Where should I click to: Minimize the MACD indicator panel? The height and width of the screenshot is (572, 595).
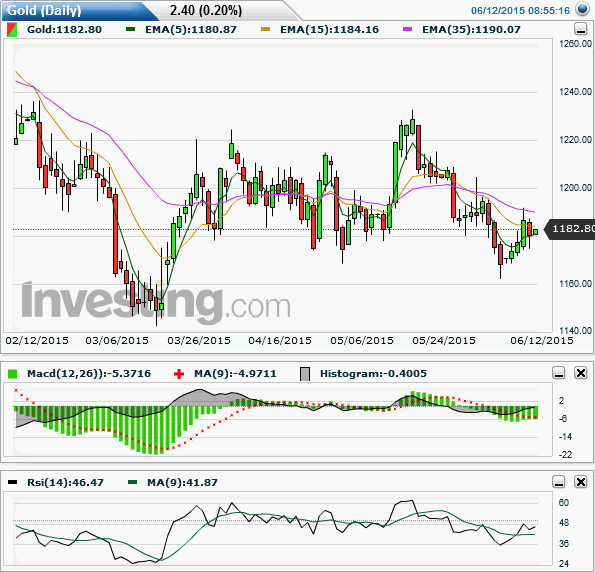[x=559, y=373]
